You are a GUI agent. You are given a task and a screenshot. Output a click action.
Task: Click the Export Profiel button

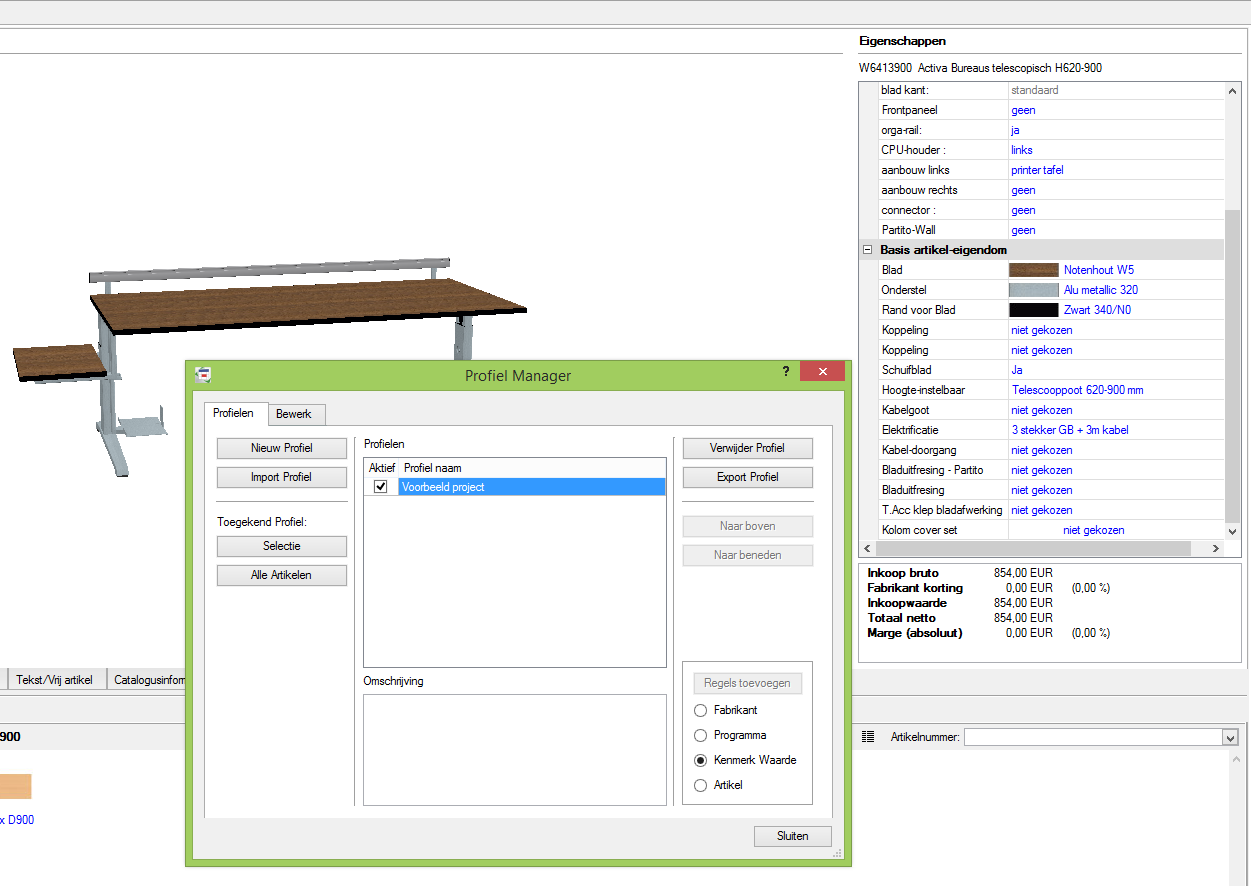[x=747, y=477]
